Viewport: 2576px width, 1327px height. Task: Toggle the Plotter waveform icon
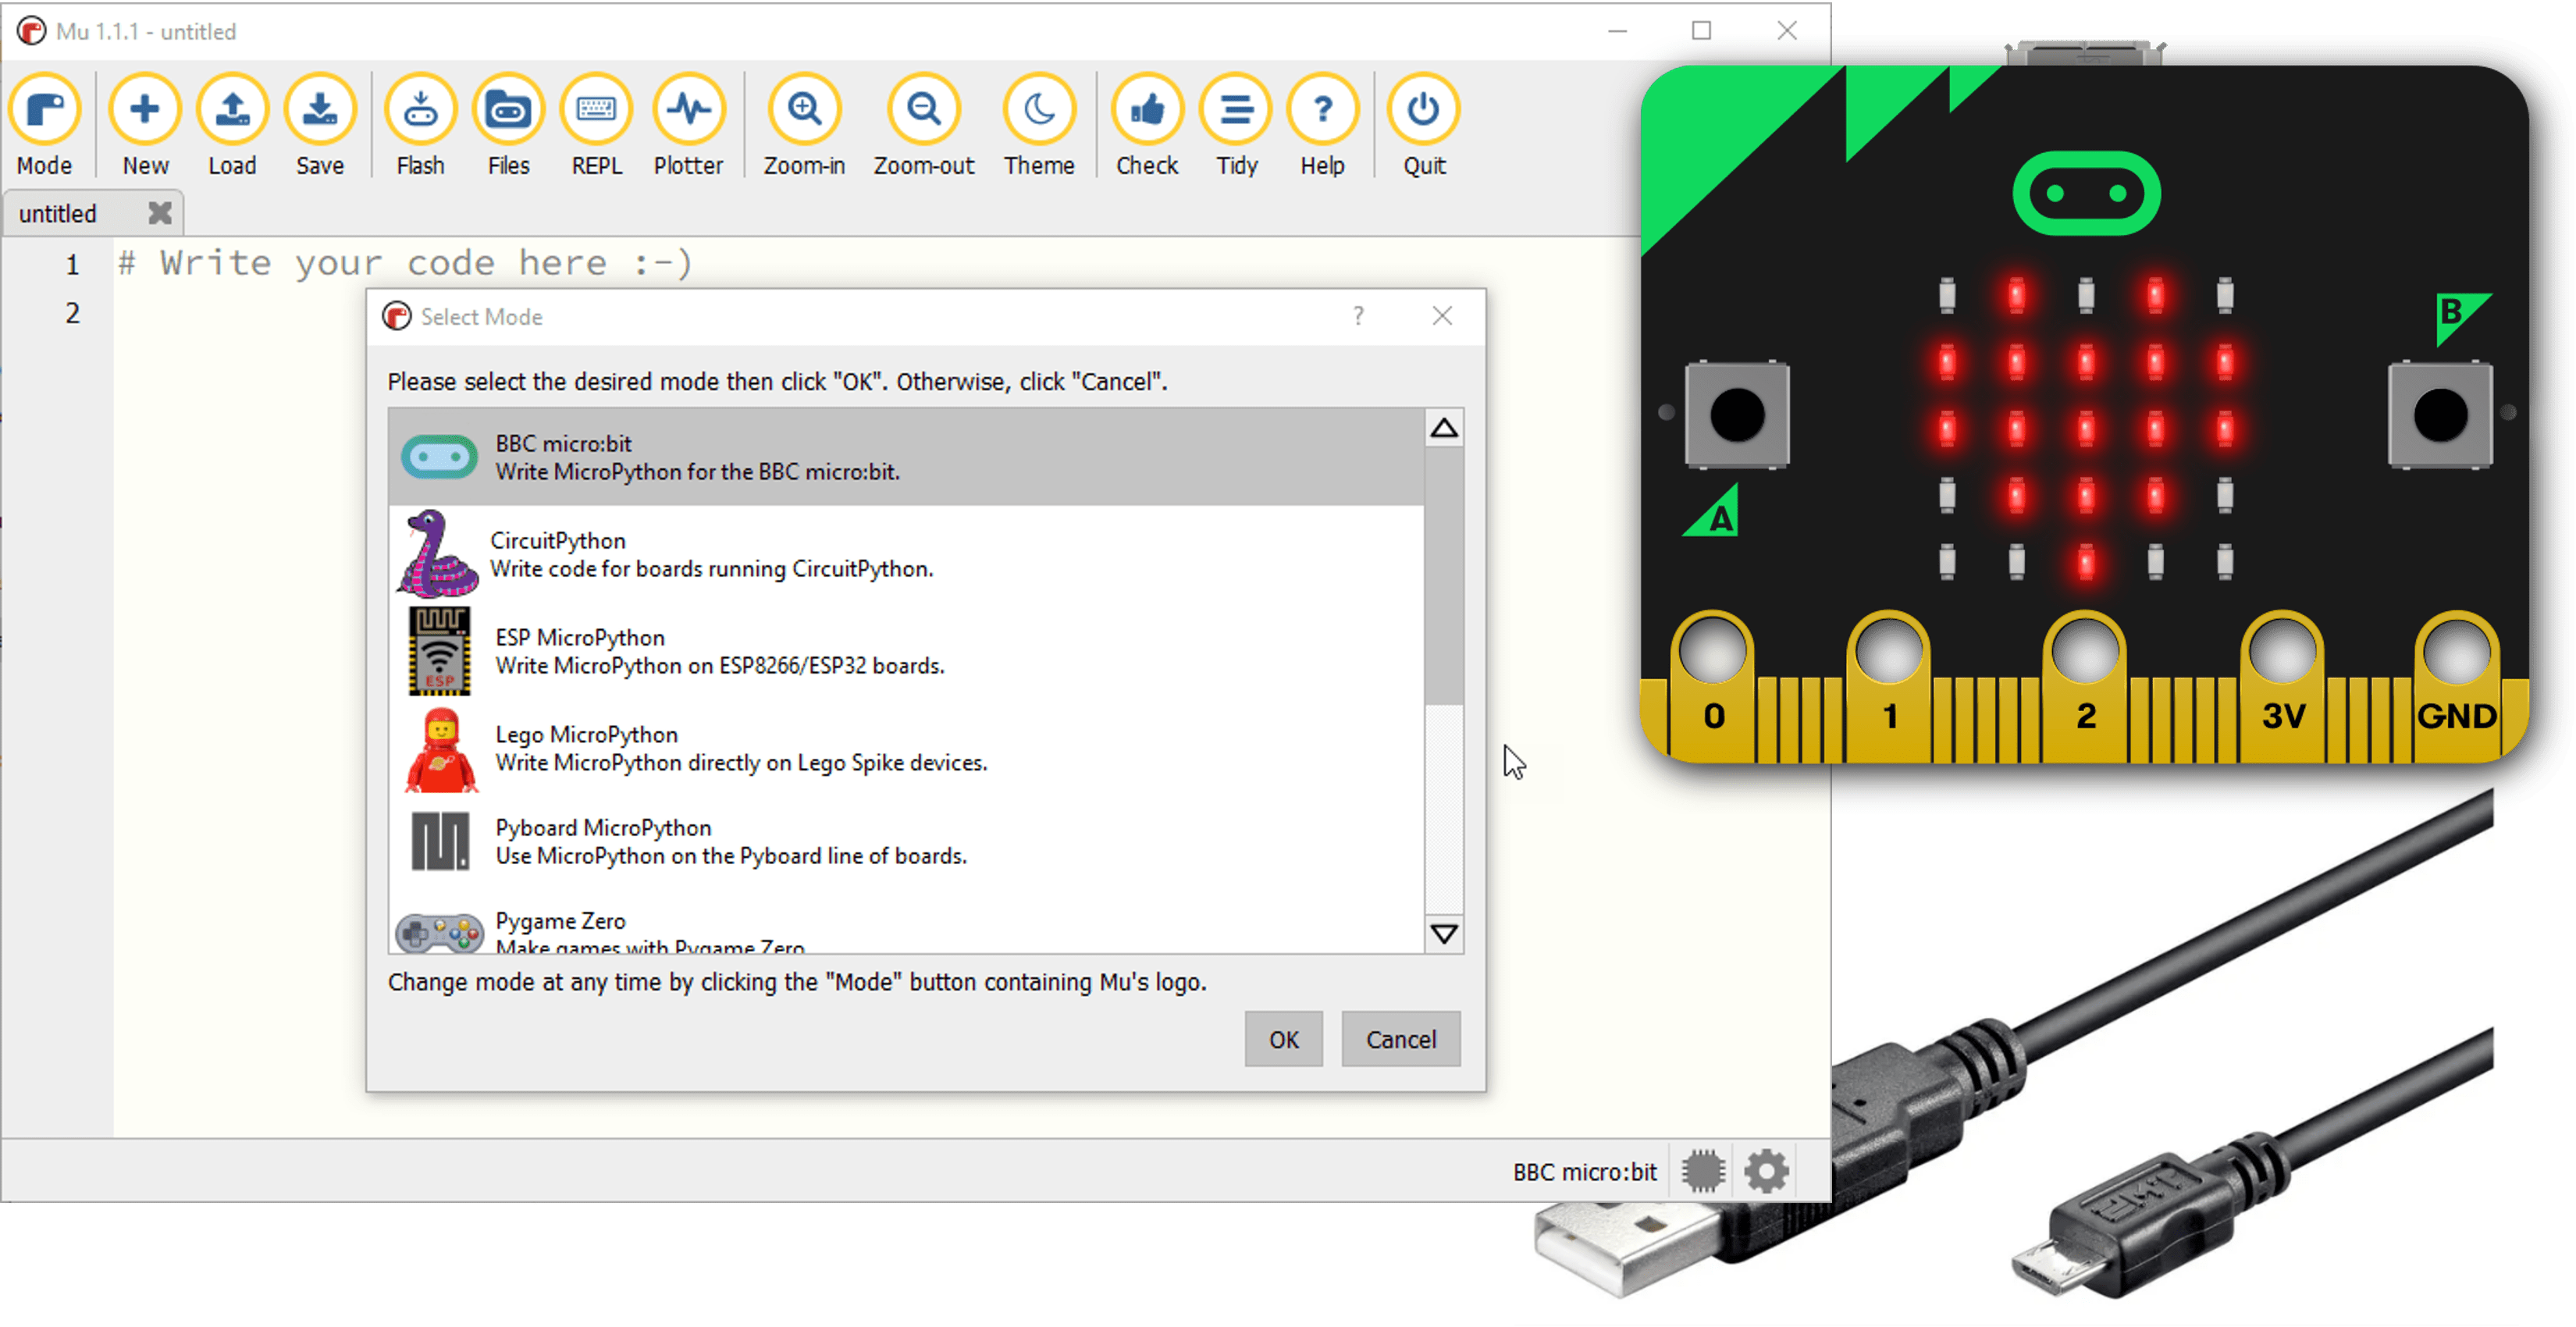(x=688, y=110)
